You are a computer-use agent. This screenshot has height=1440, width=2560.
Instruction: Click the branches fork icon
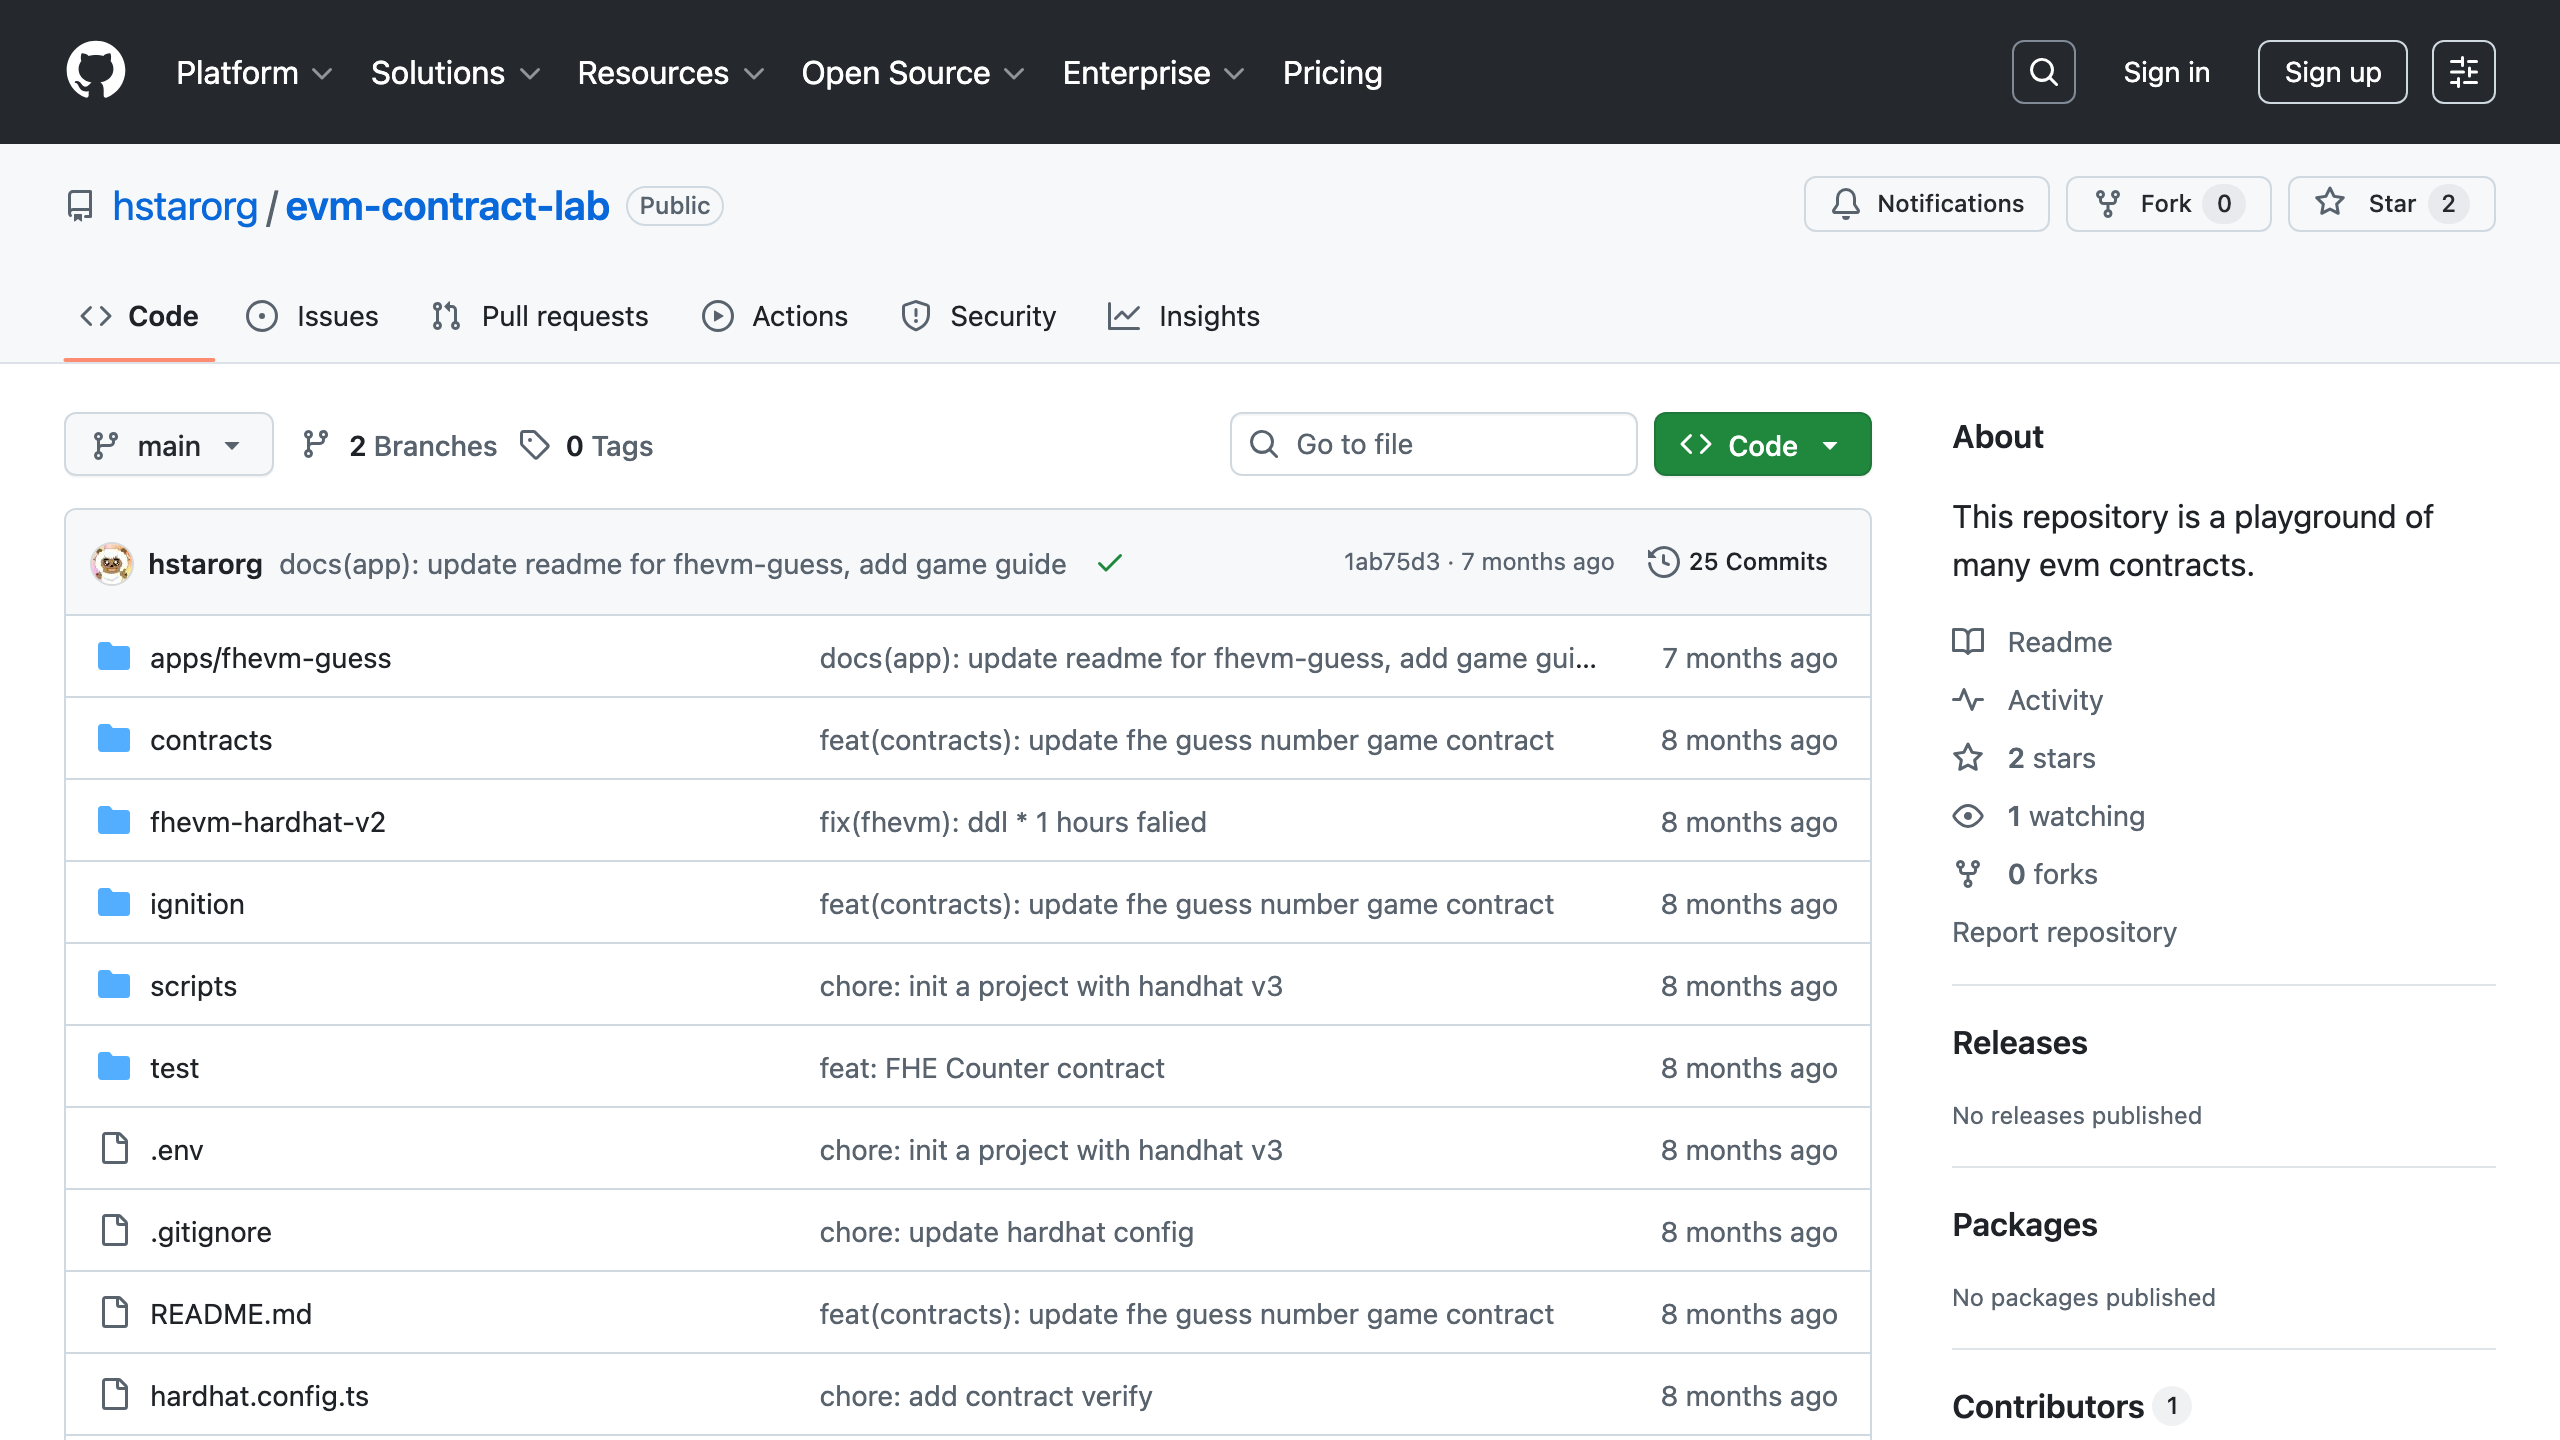click(316, 445)
